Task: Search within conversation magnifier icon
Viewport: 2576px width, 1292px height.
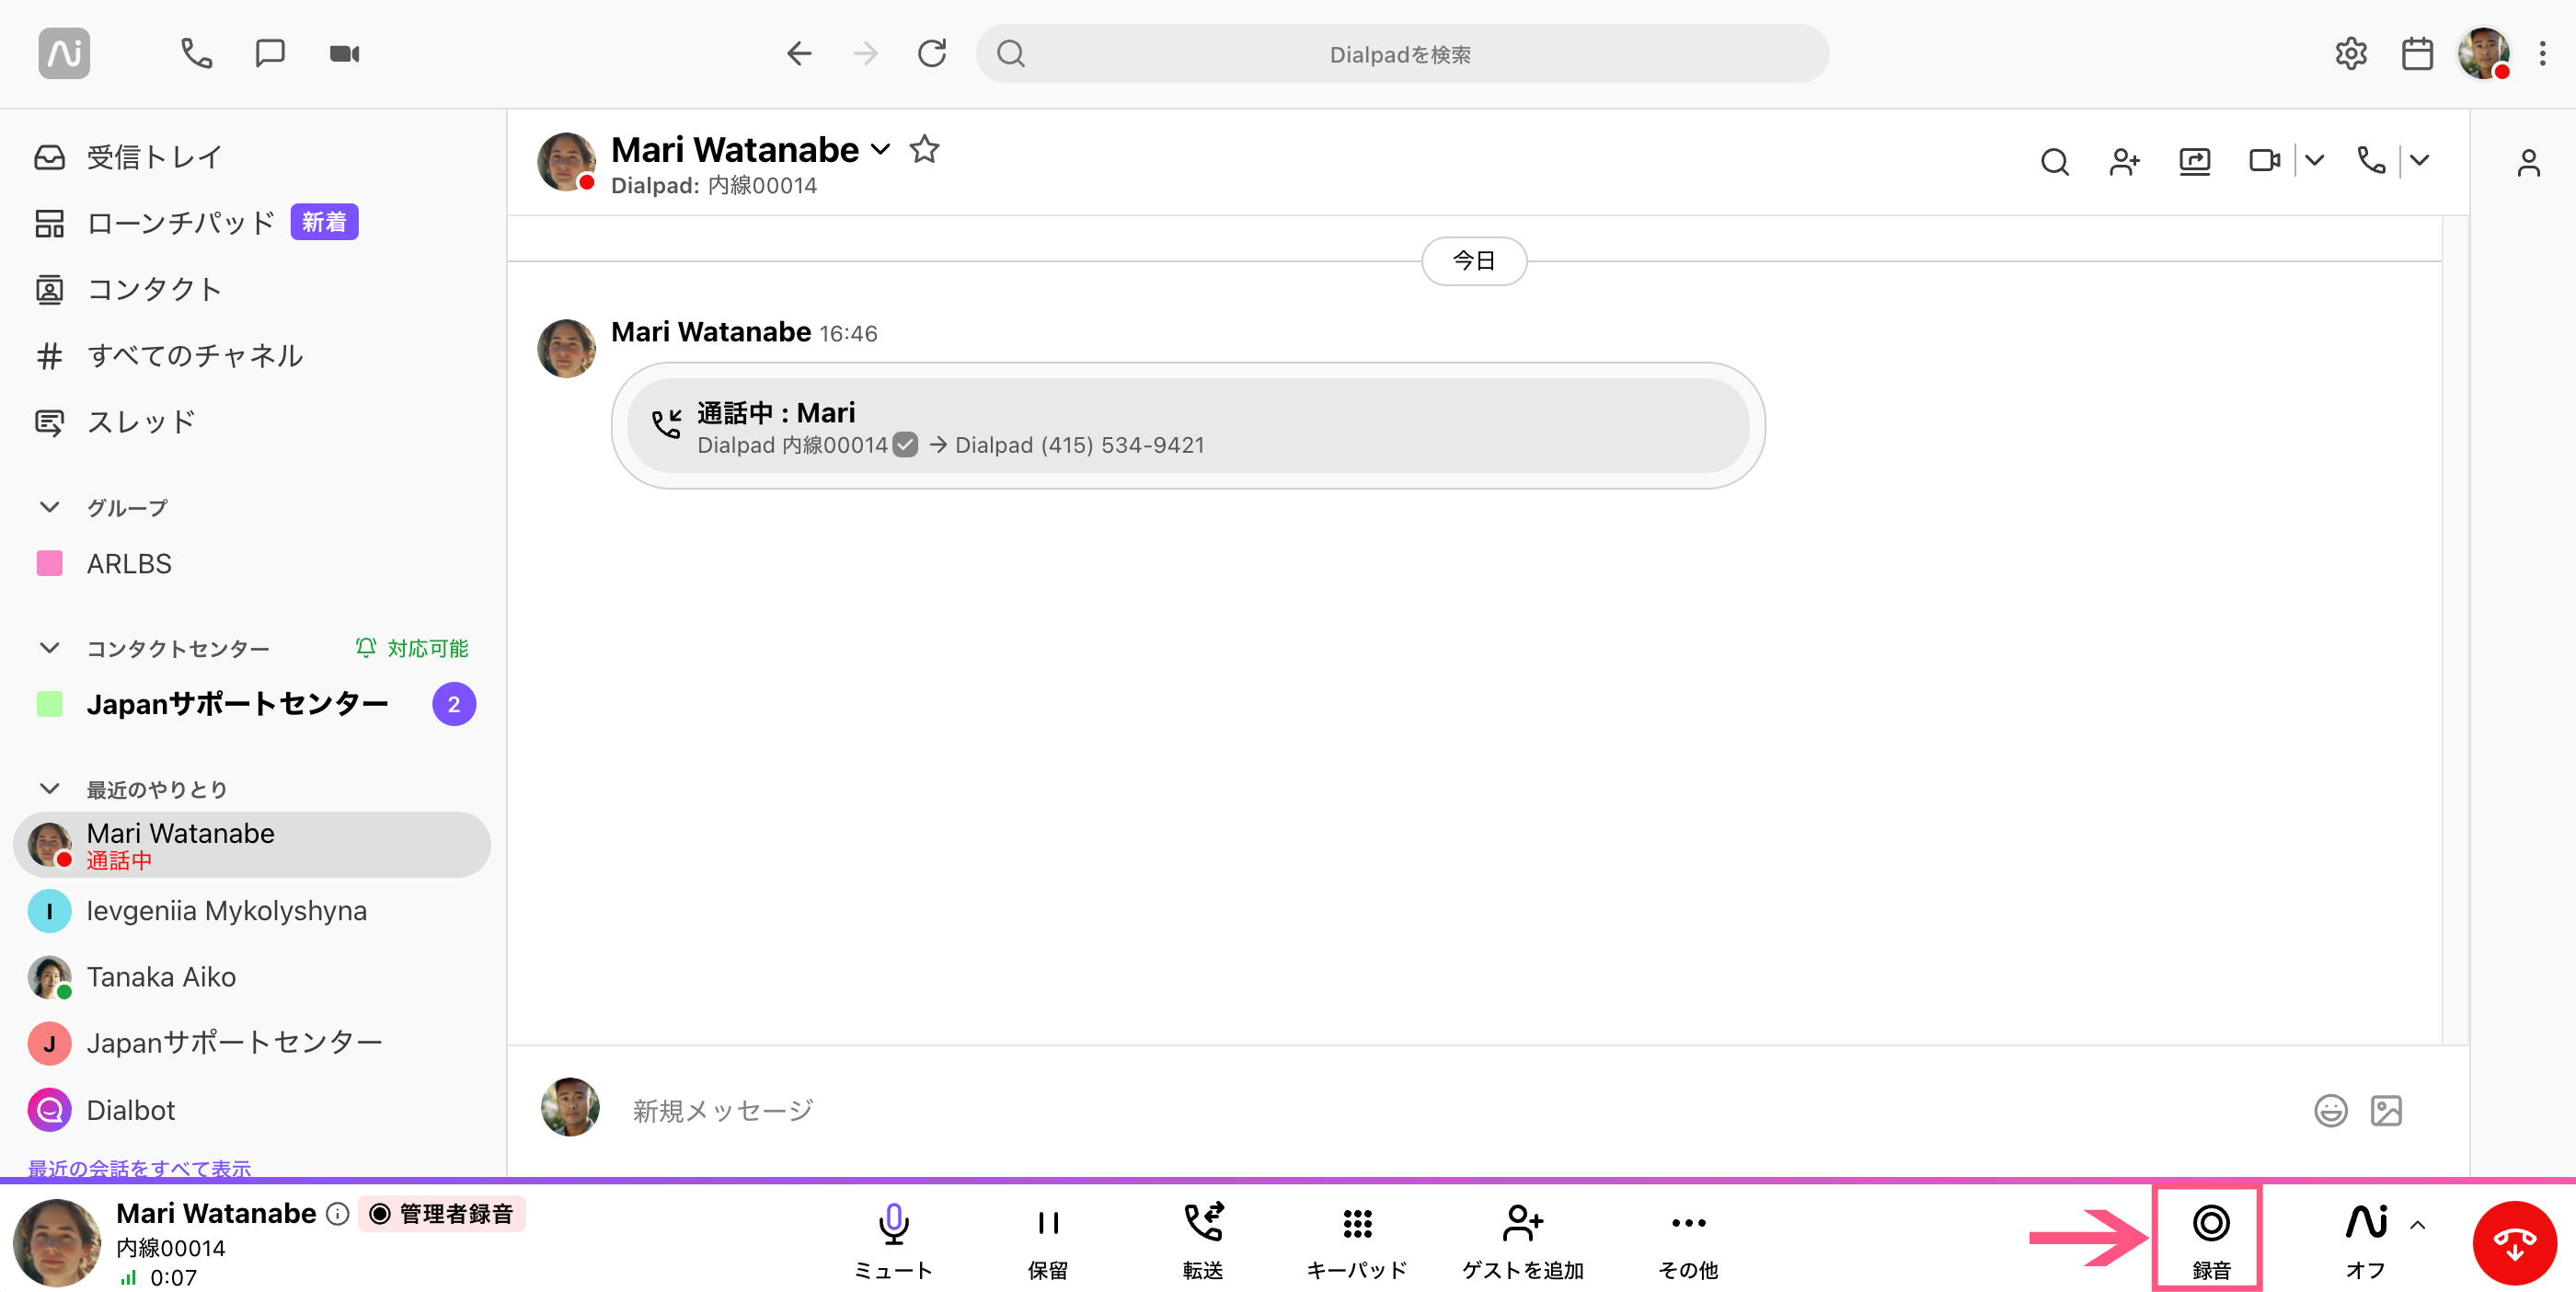Action: (x=2054, y=161)
